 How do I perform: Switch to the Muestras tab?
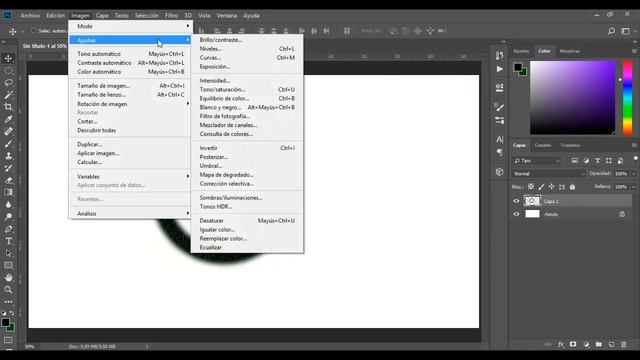click(x=569, y=51)
